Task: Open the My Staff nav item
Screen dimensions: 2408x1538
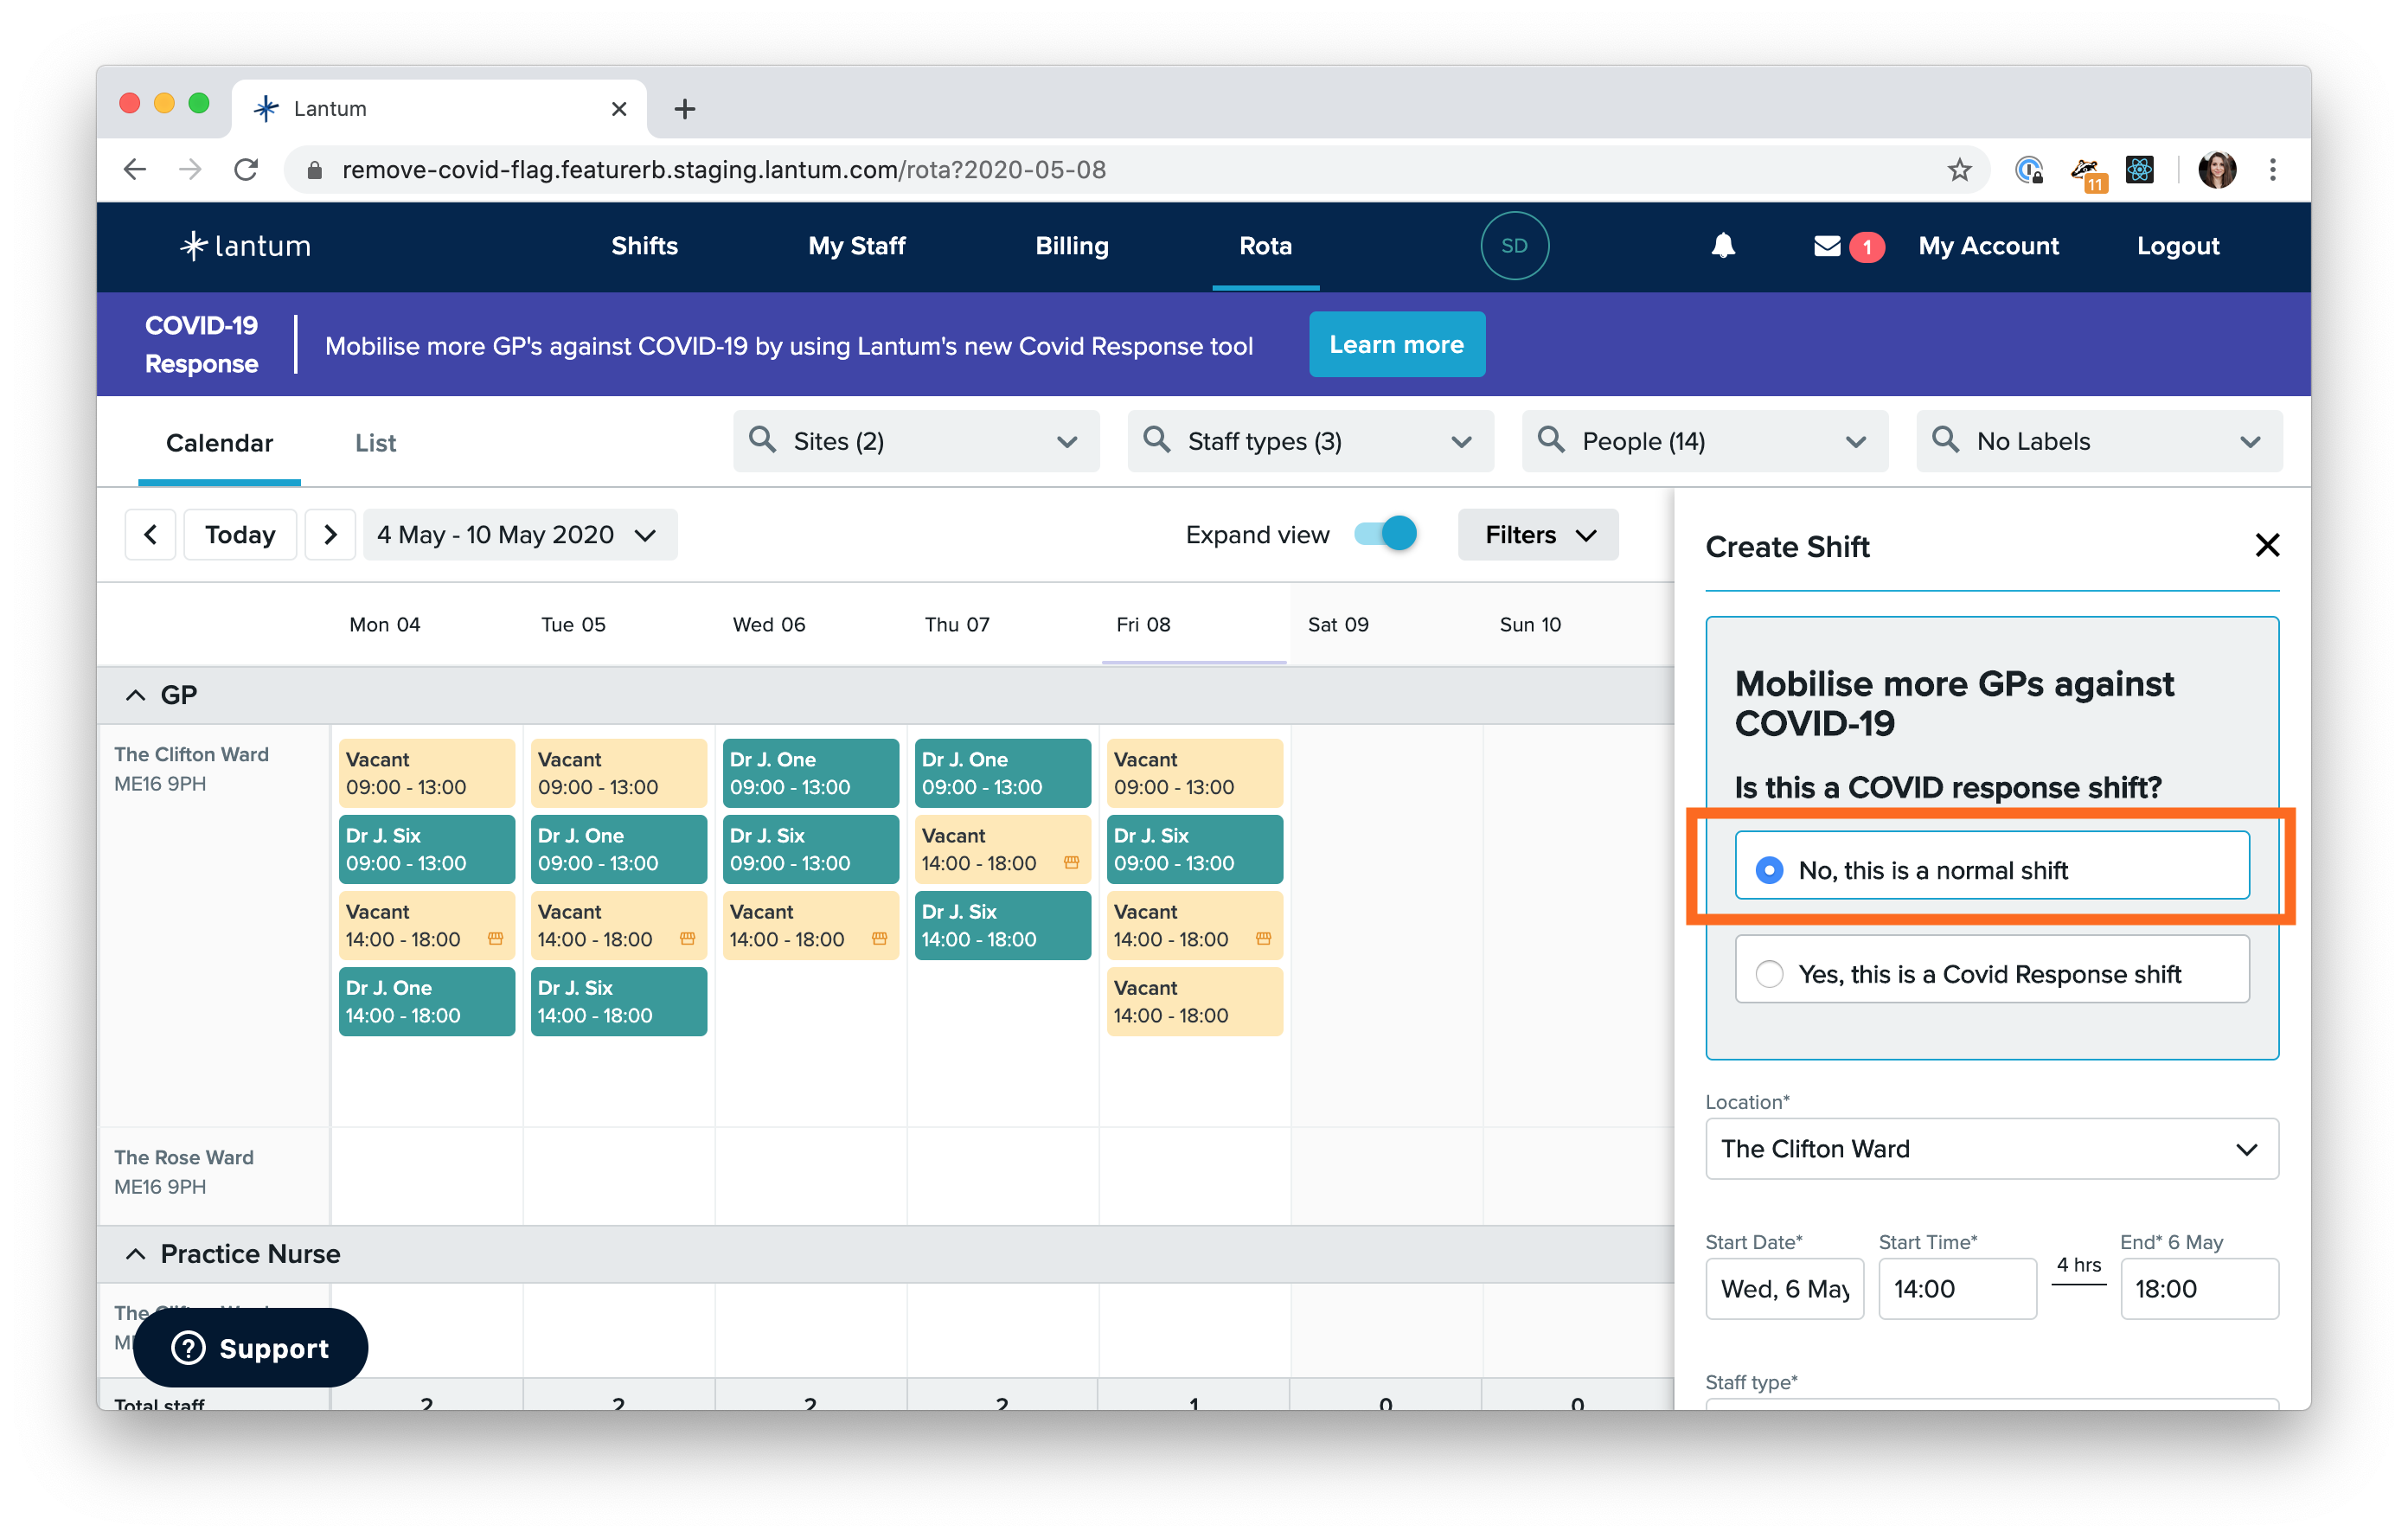Action: click(x=856, y=246)
